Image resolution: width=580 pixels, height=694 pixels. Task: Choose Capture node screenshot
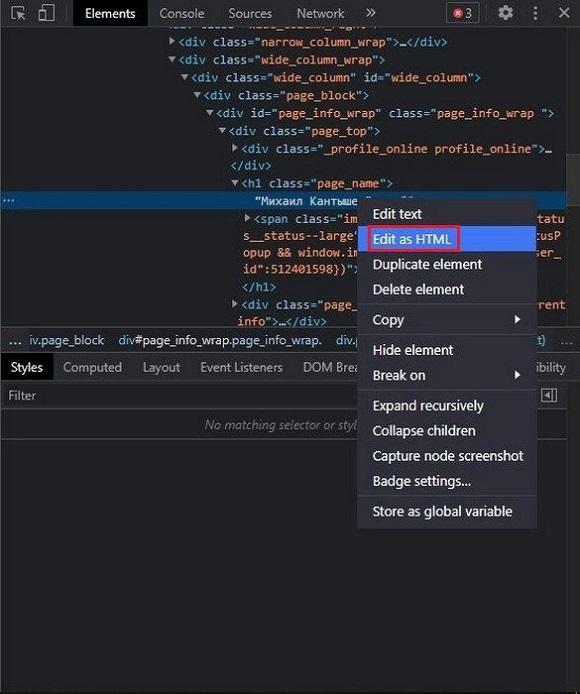pos(447,456)
